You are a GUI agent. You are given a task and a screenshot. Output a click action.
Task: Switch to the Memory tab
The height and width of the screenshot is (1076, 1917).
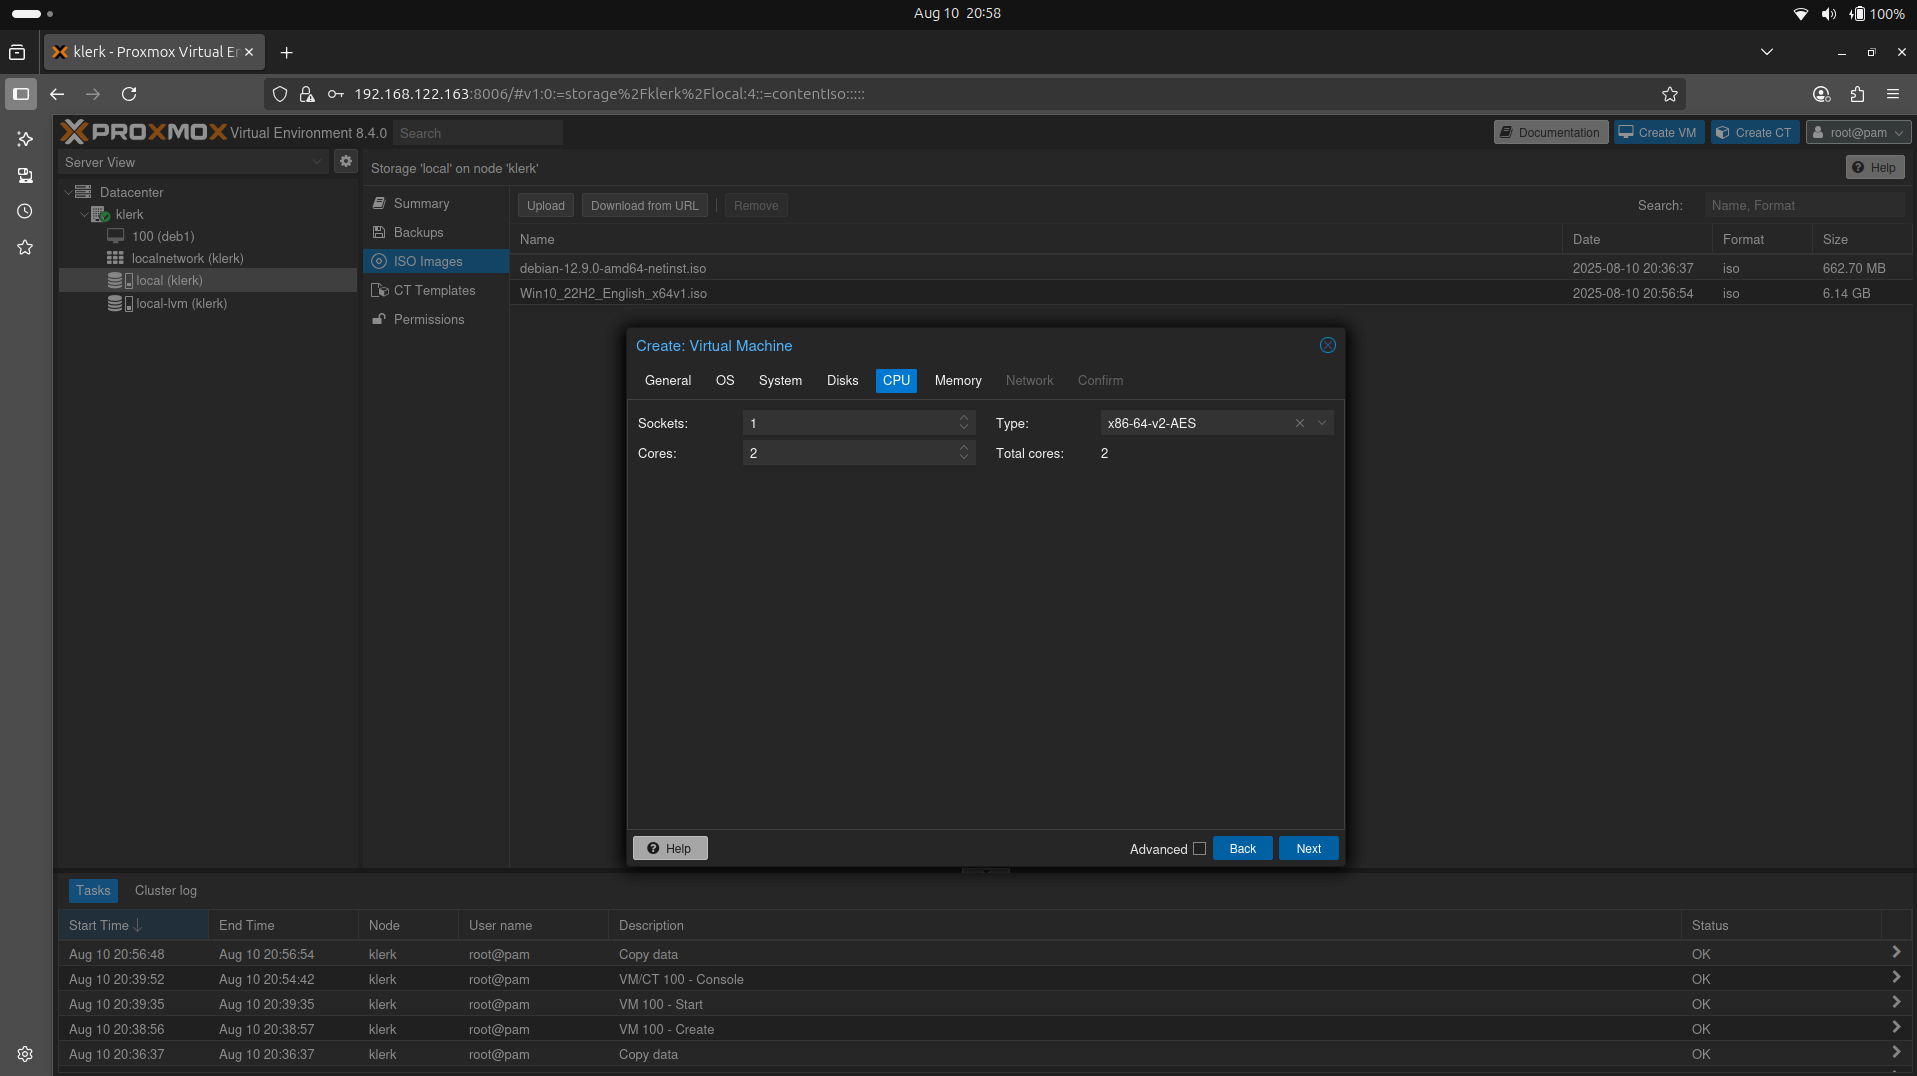957,380
